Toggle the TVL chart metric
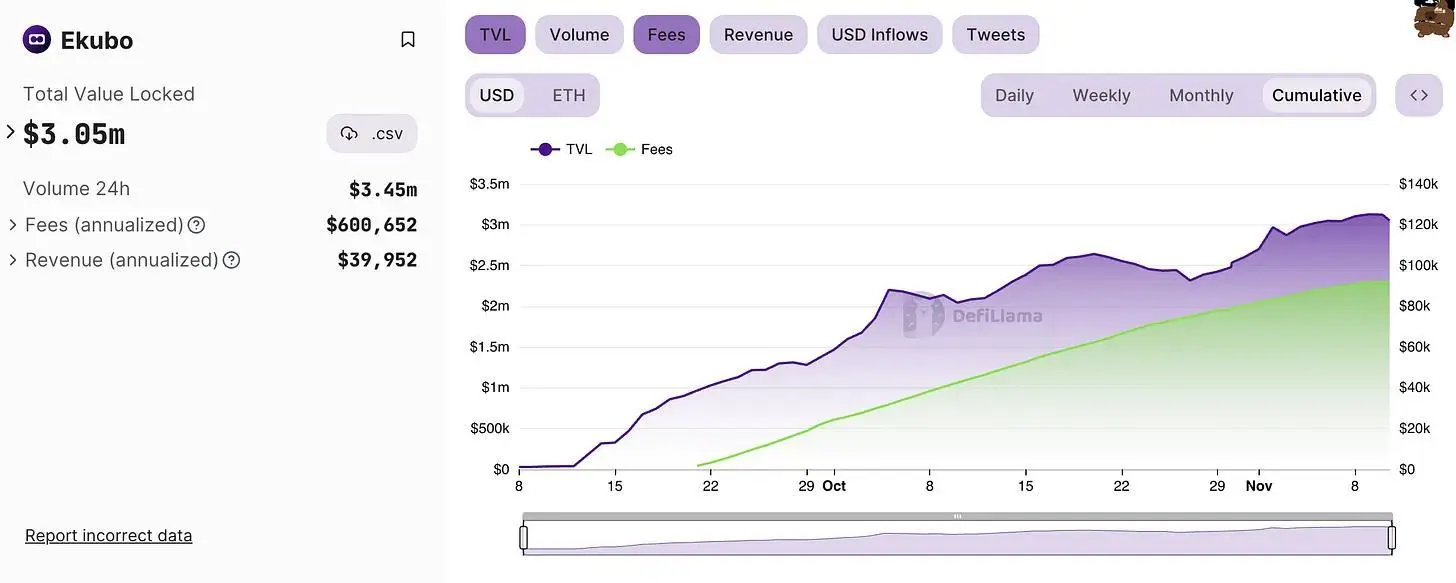 [495, 35]
